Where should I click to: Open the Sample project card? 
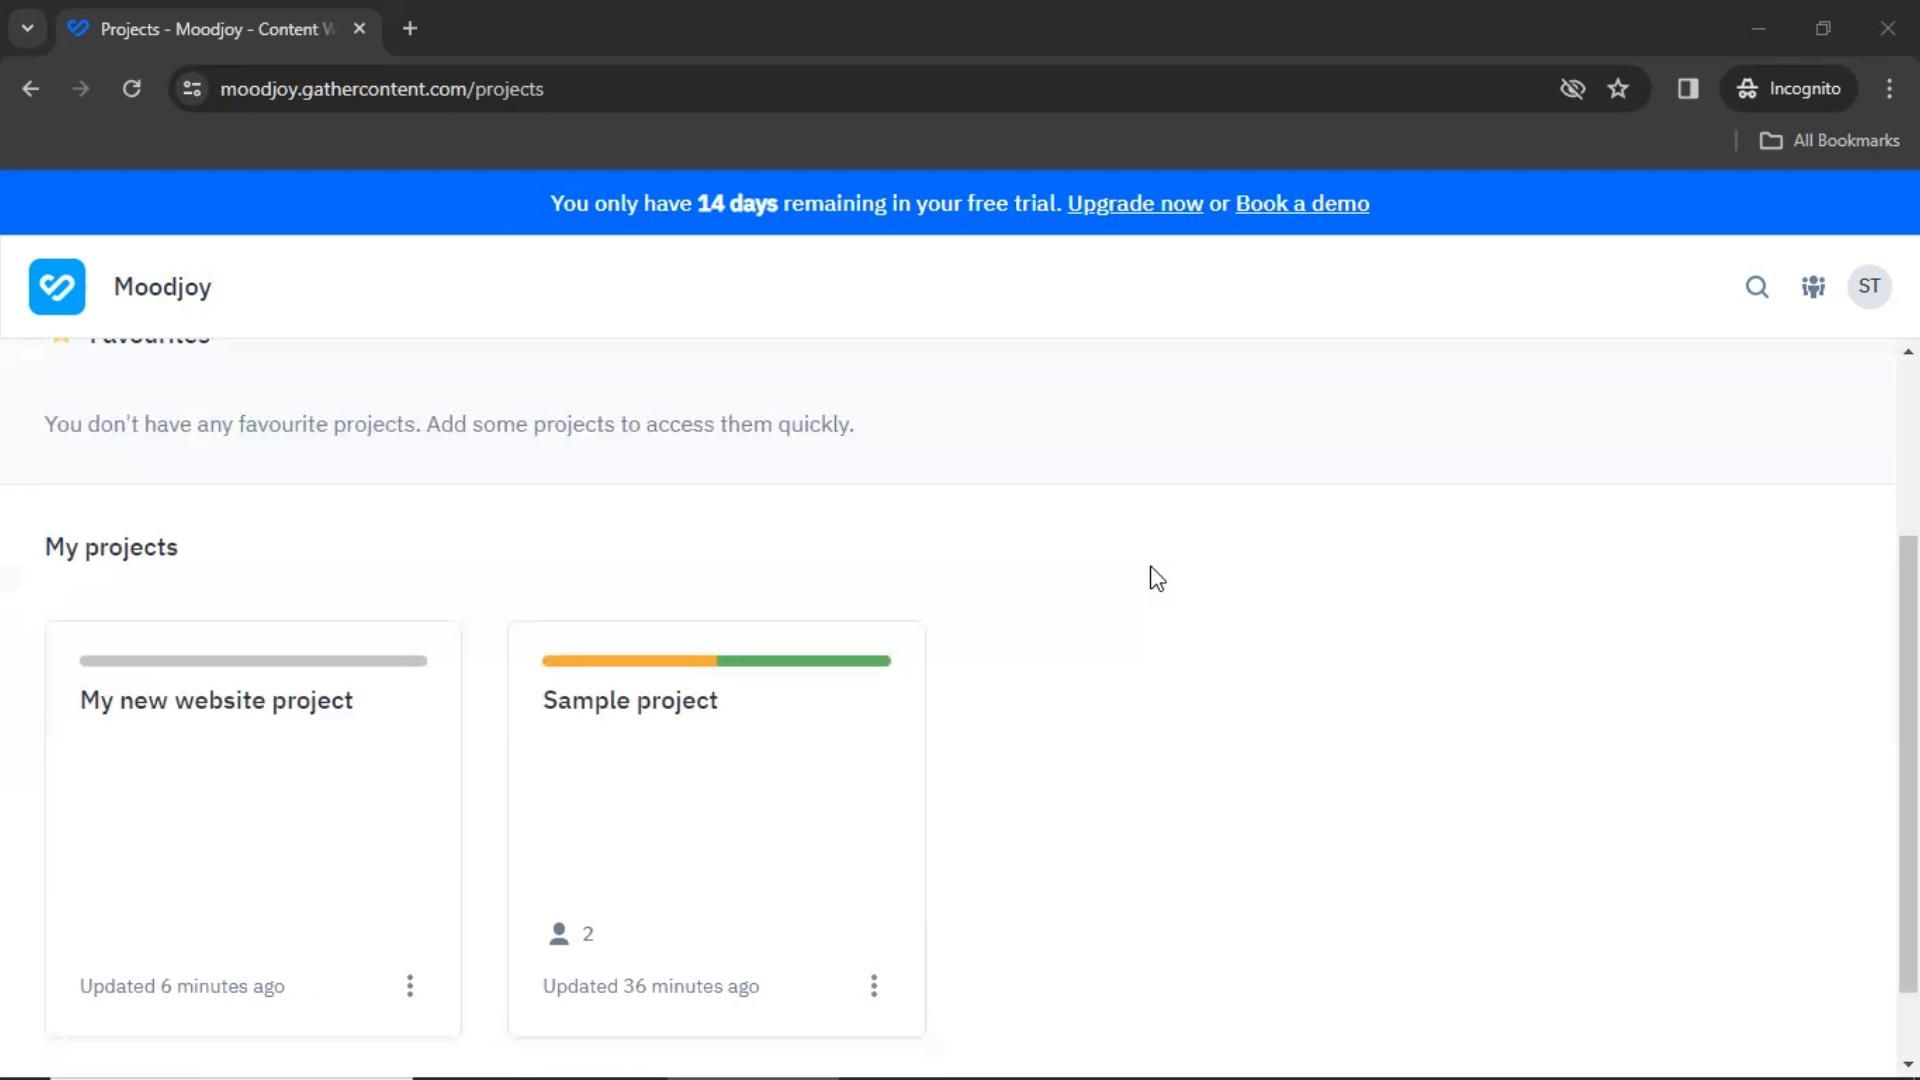pos(716,829)
